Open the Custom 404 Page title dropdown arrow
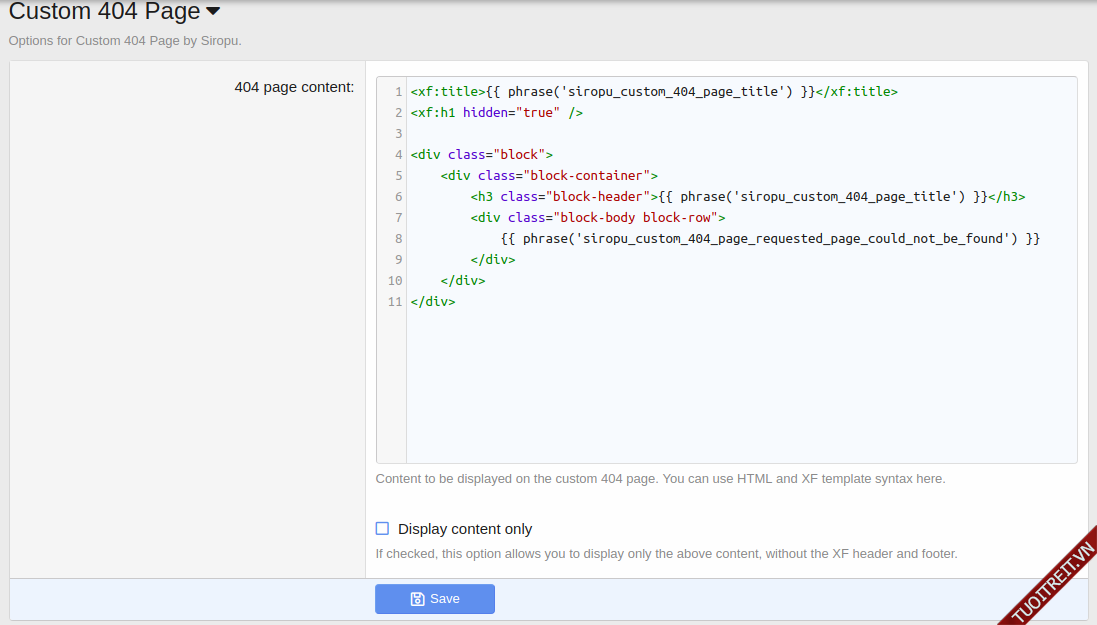This screenshot has height=625, width=1097. point(213,12)
